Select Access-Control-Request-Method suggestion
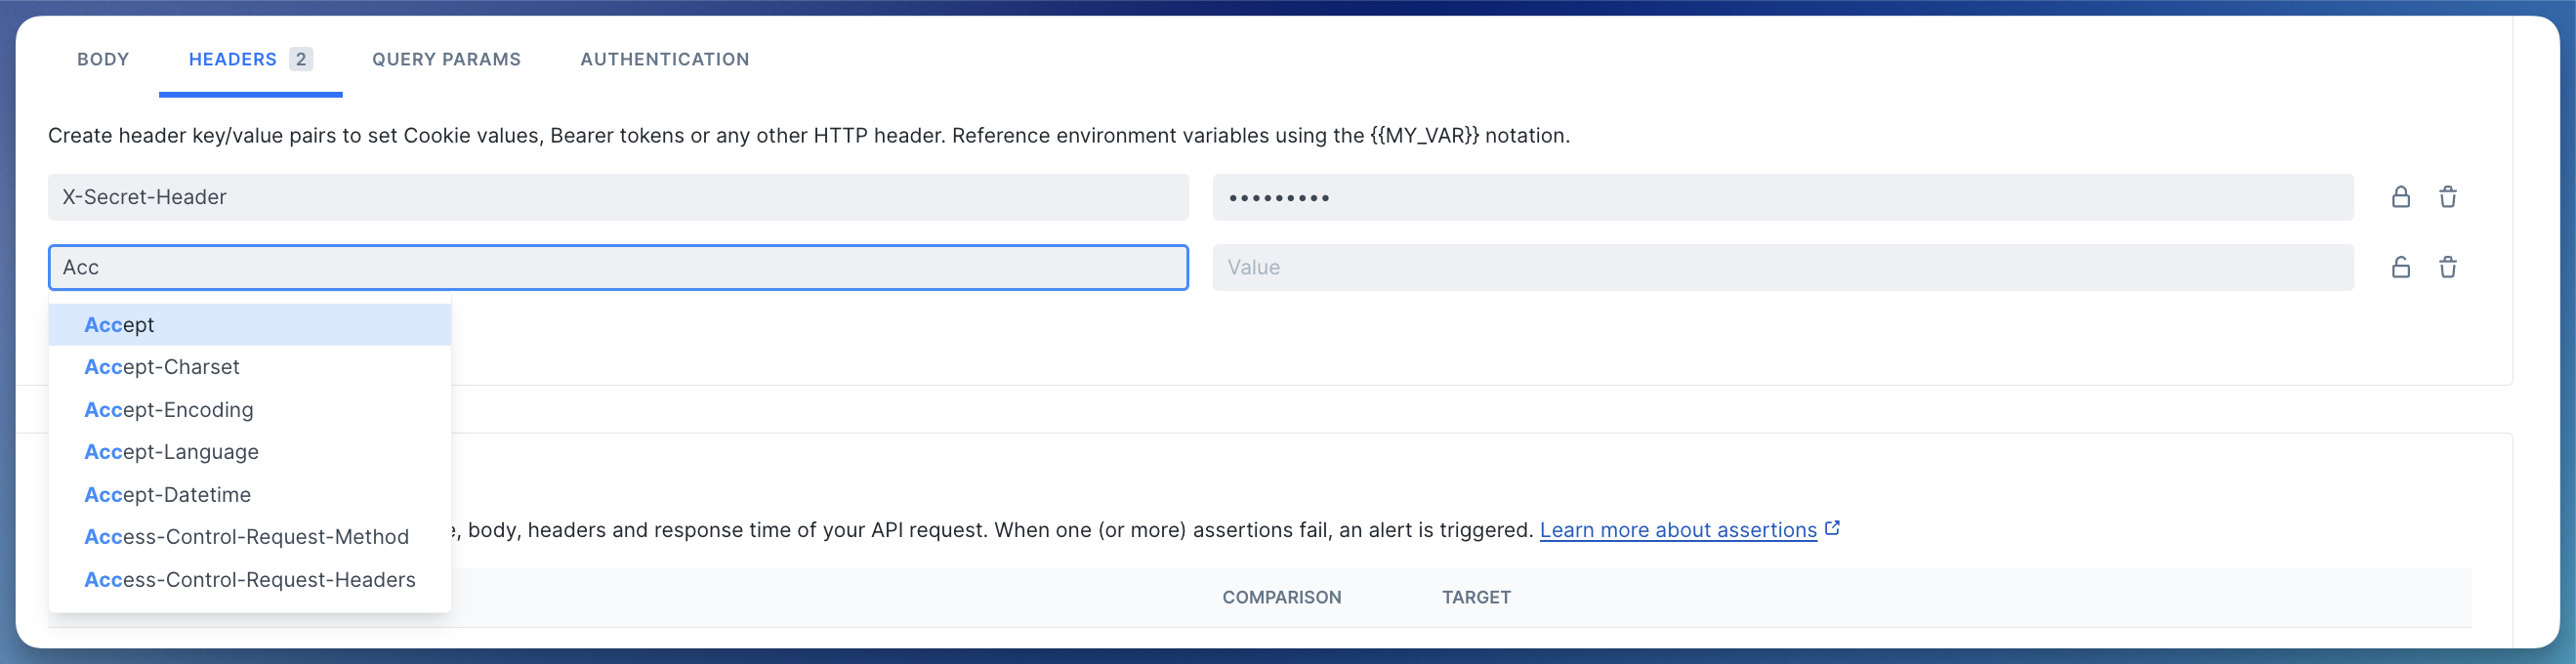This screenshot has width=2576, height=664. tap(250, 537)
